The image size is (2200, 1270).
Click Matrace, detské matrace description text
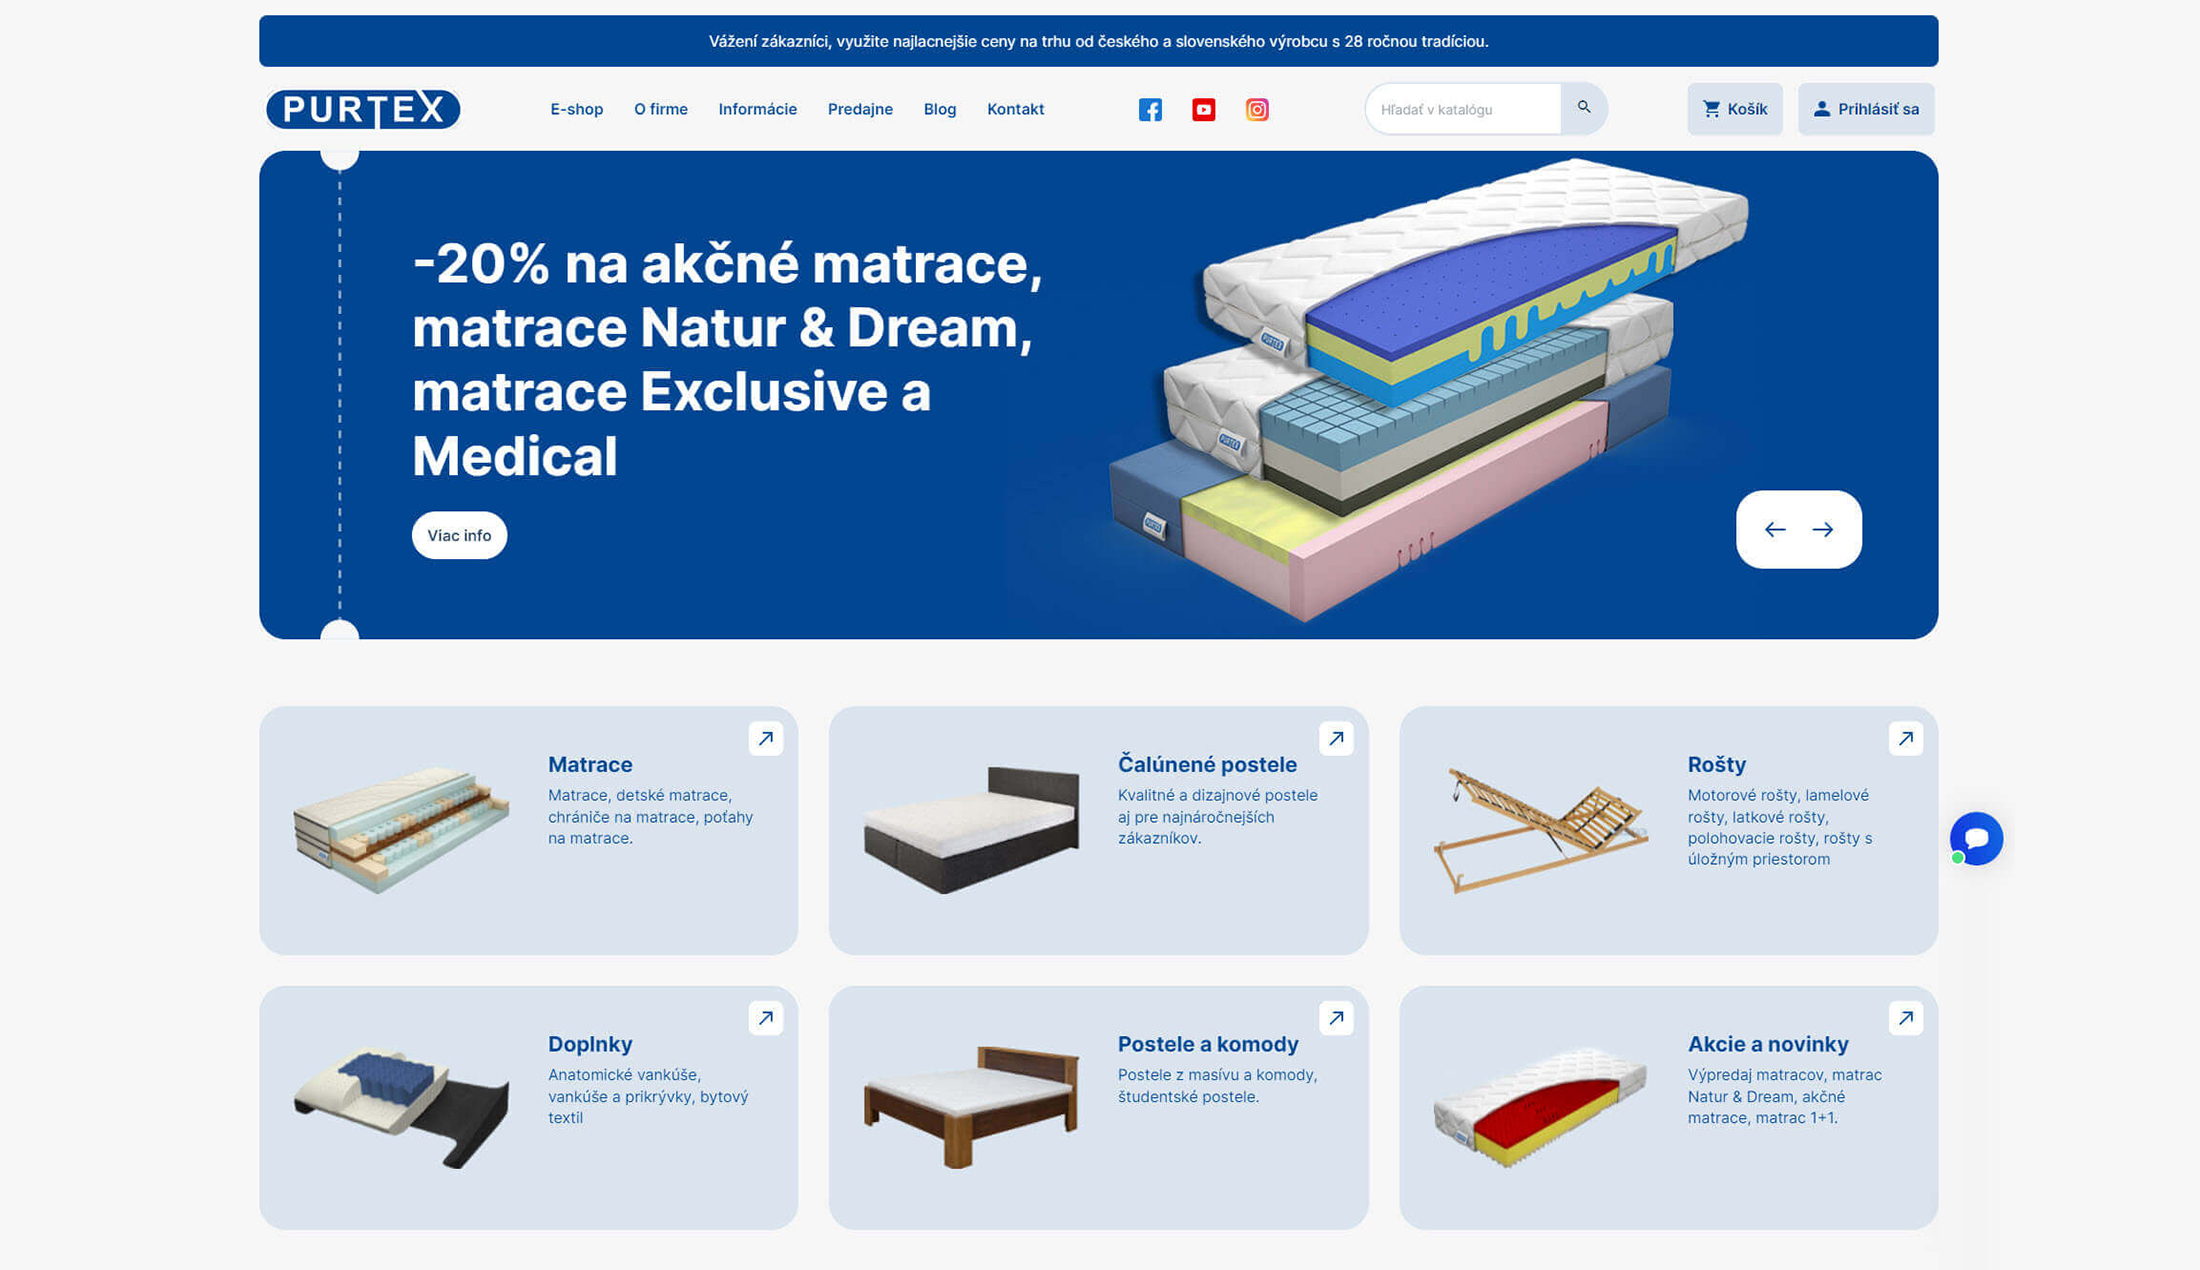click(651, 817)
